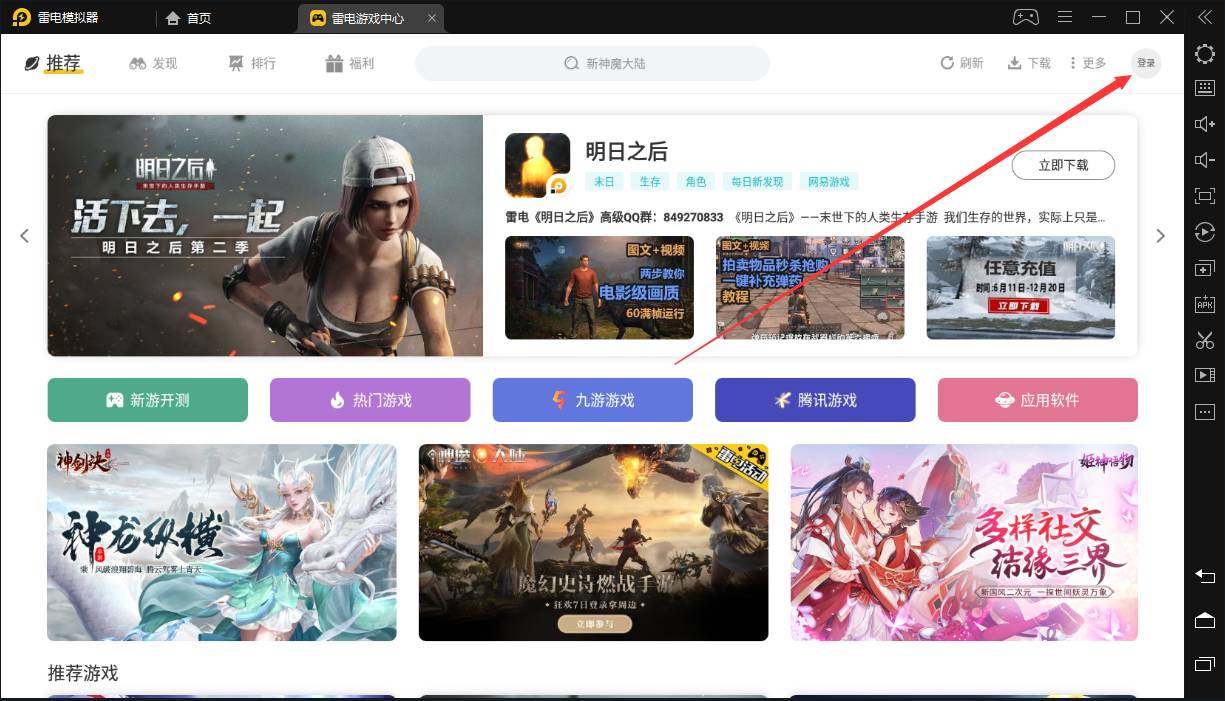Switch to the 首页 home tab
1225x701 pixels.
click(x=189, y=18)
